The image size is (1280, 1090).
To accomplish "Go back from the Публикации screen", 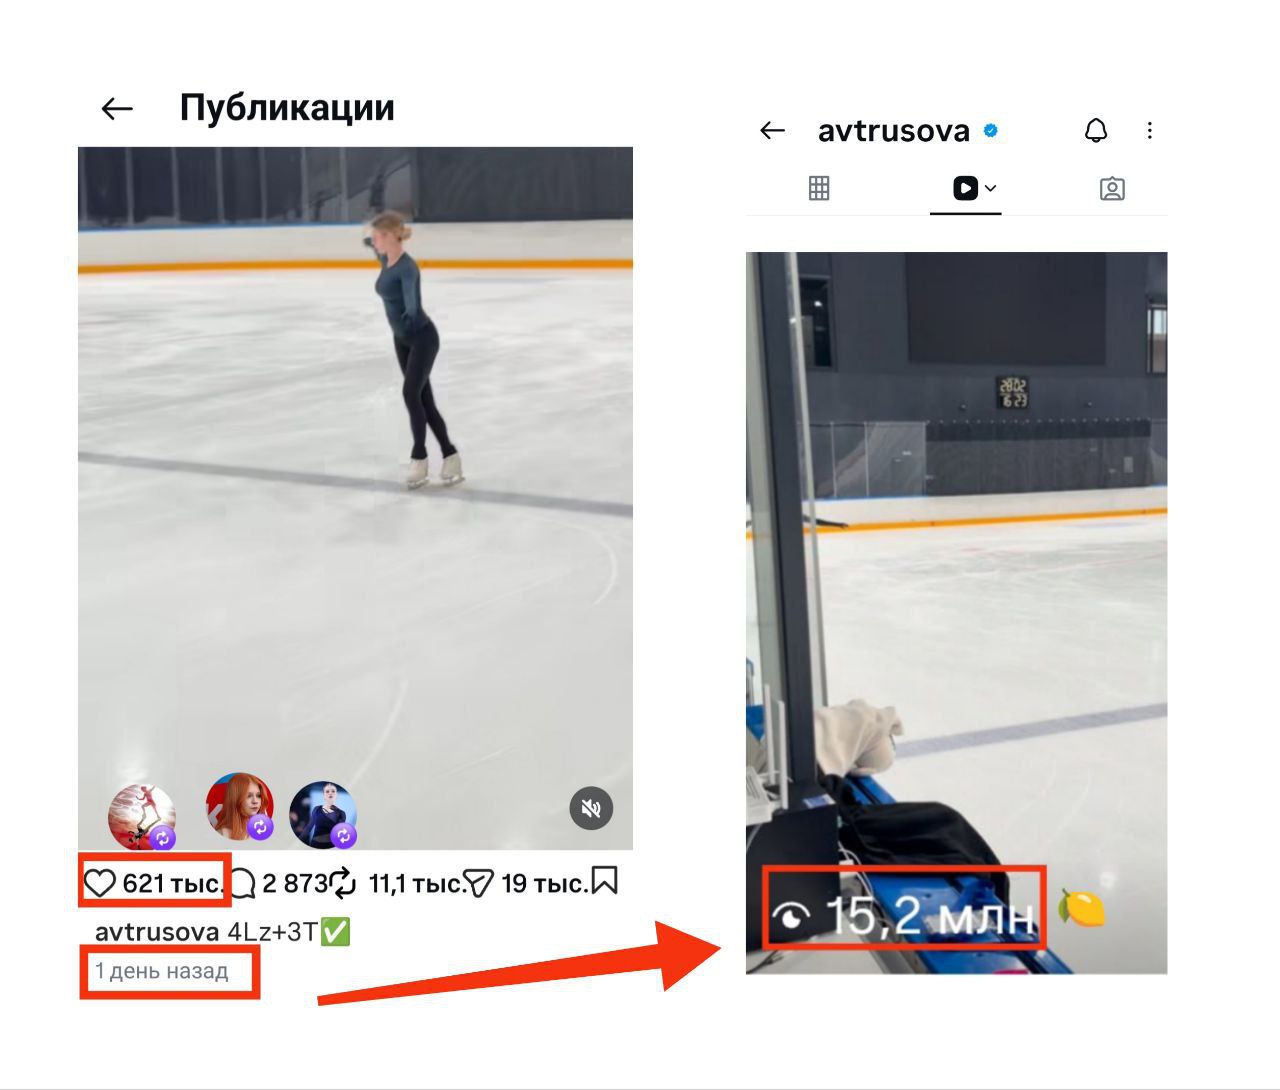I will [117, 109].
